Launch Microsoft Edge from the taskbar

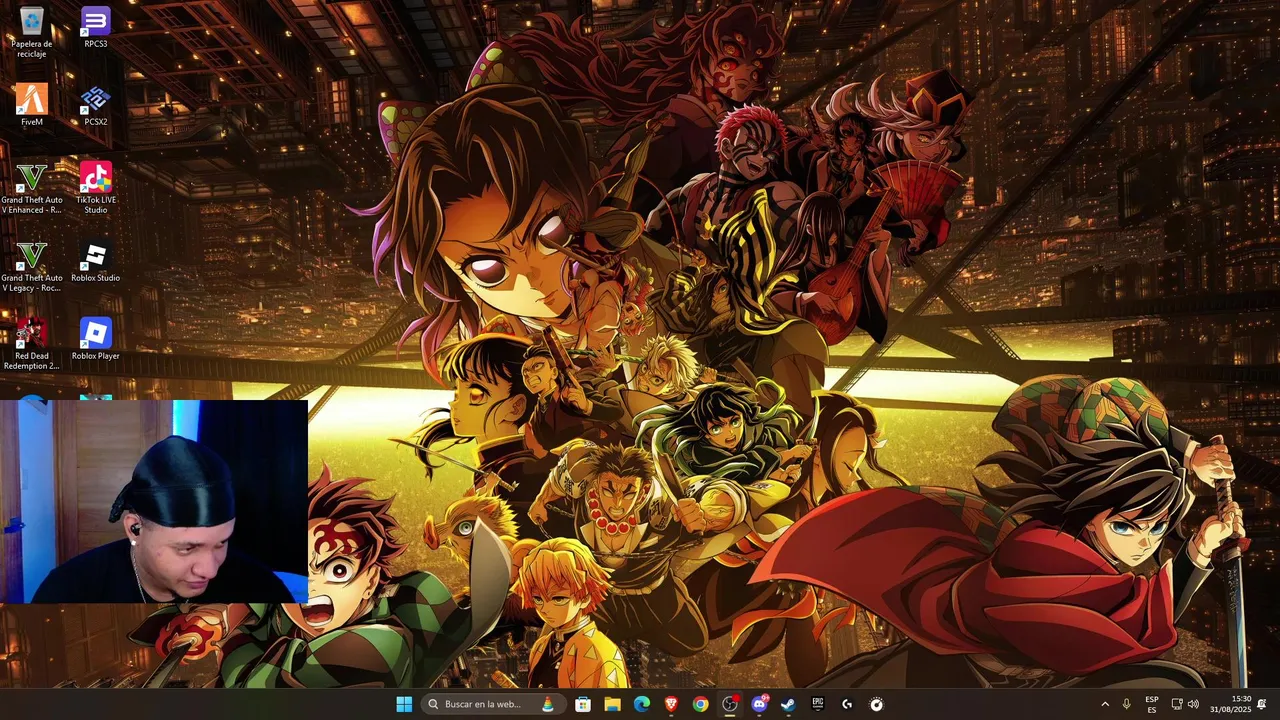[x=642, y=704]
